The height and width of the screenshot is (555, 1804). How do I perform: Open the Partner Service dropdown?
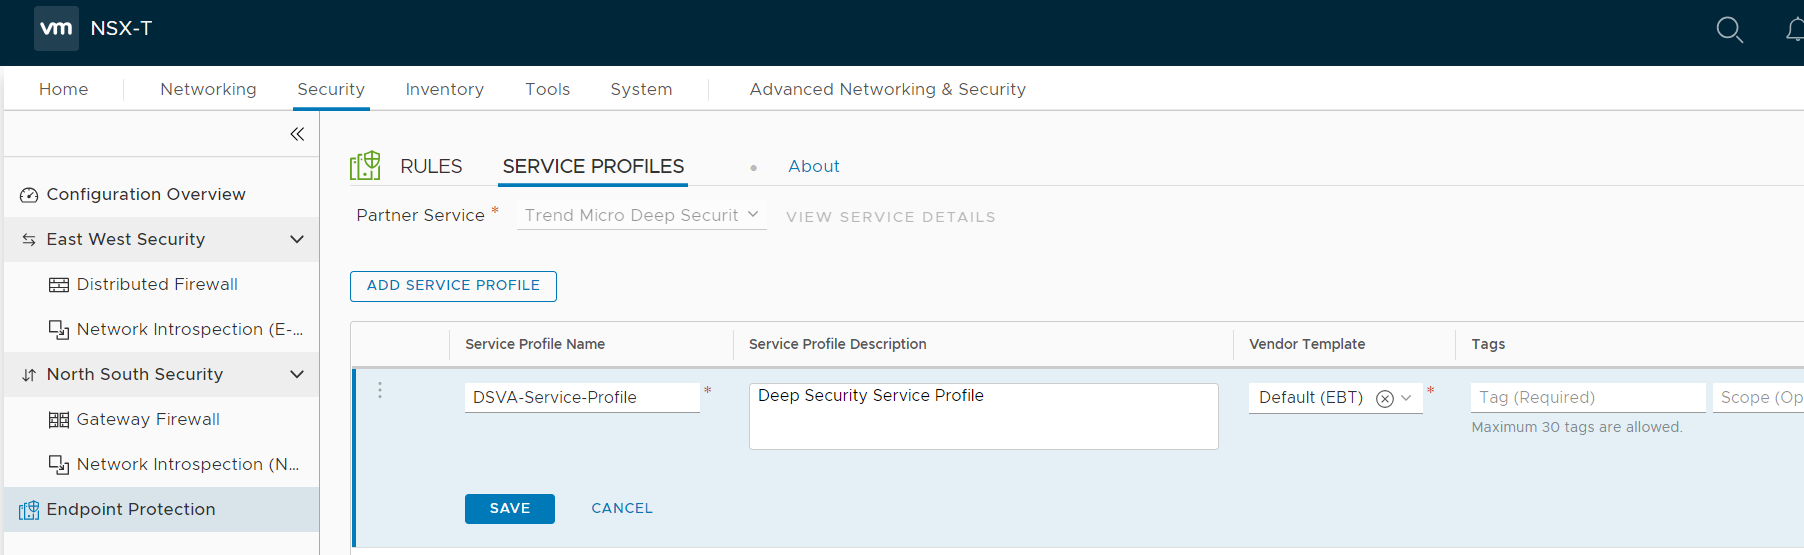click(x=641, y=215)
